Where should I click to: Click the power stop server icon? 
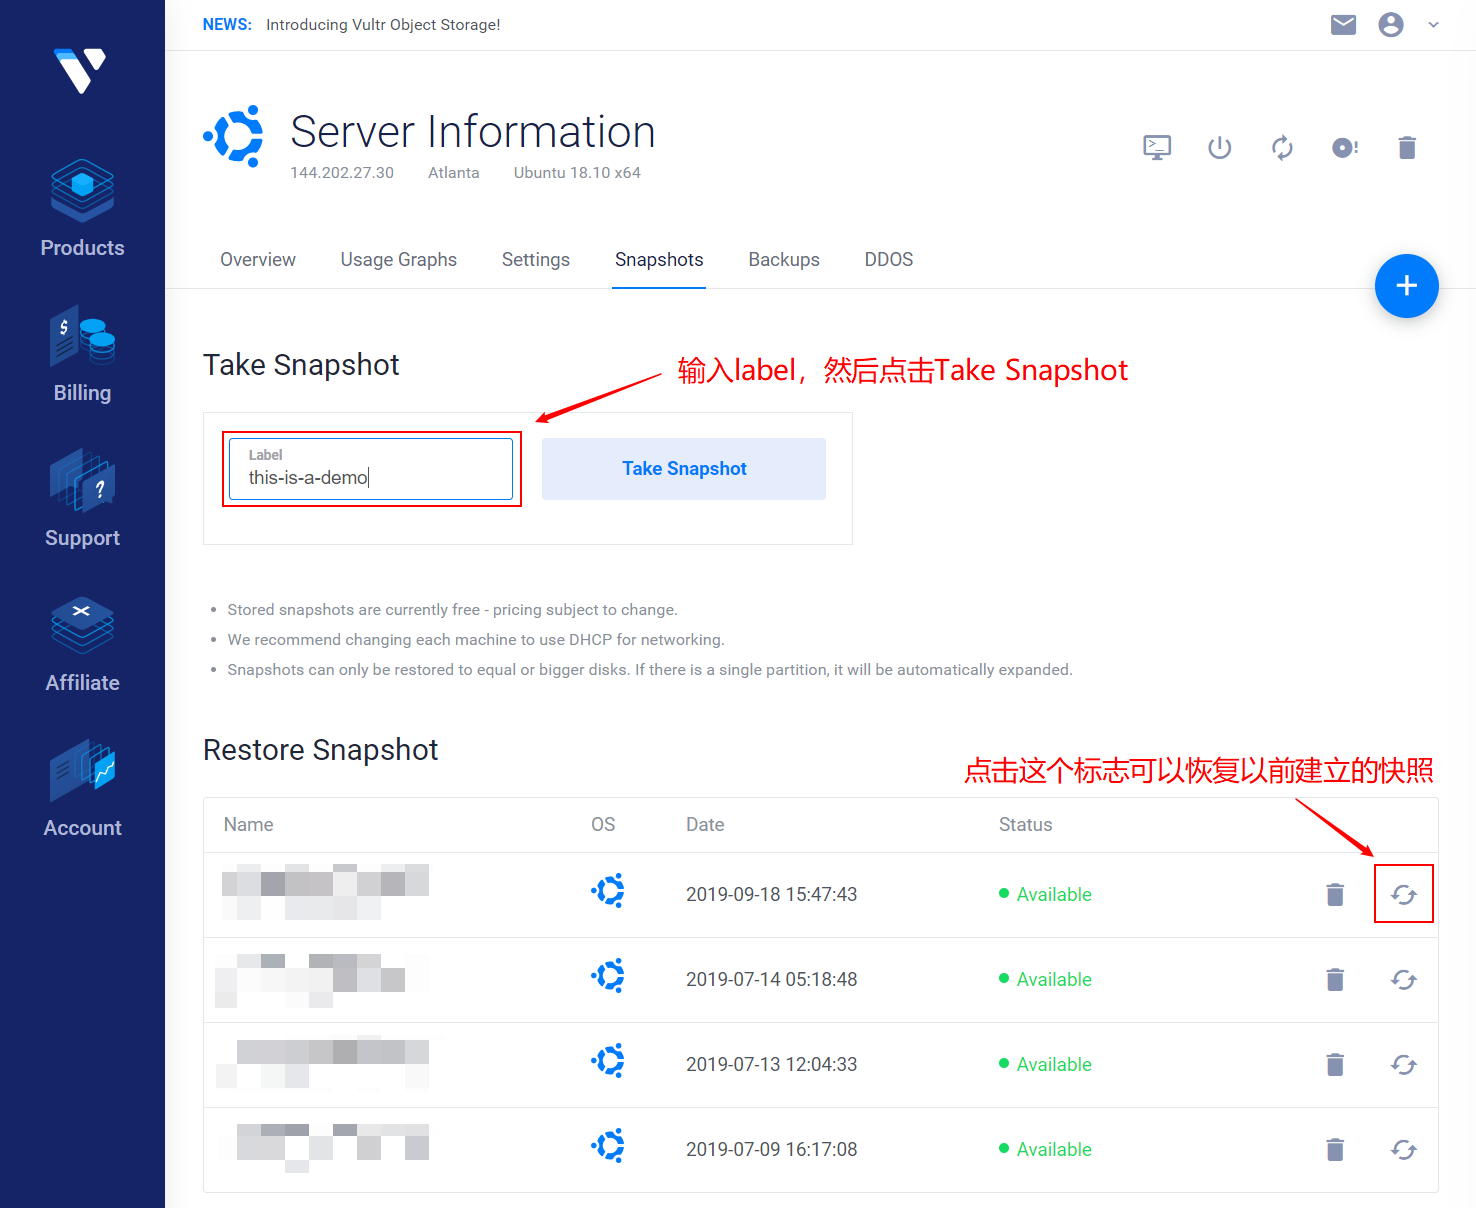pos(1219,148)
